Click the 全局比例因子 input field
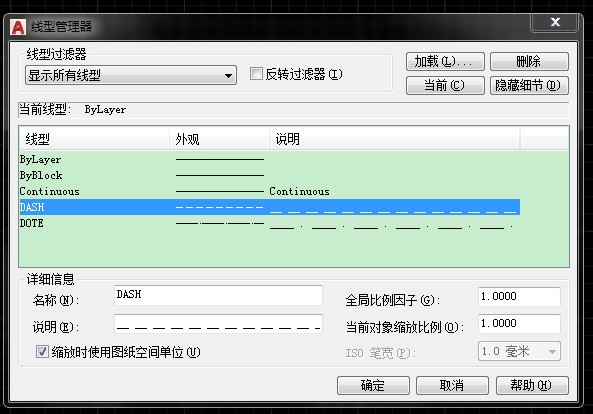Screen dimensions: 593x414 pos(519,297)
